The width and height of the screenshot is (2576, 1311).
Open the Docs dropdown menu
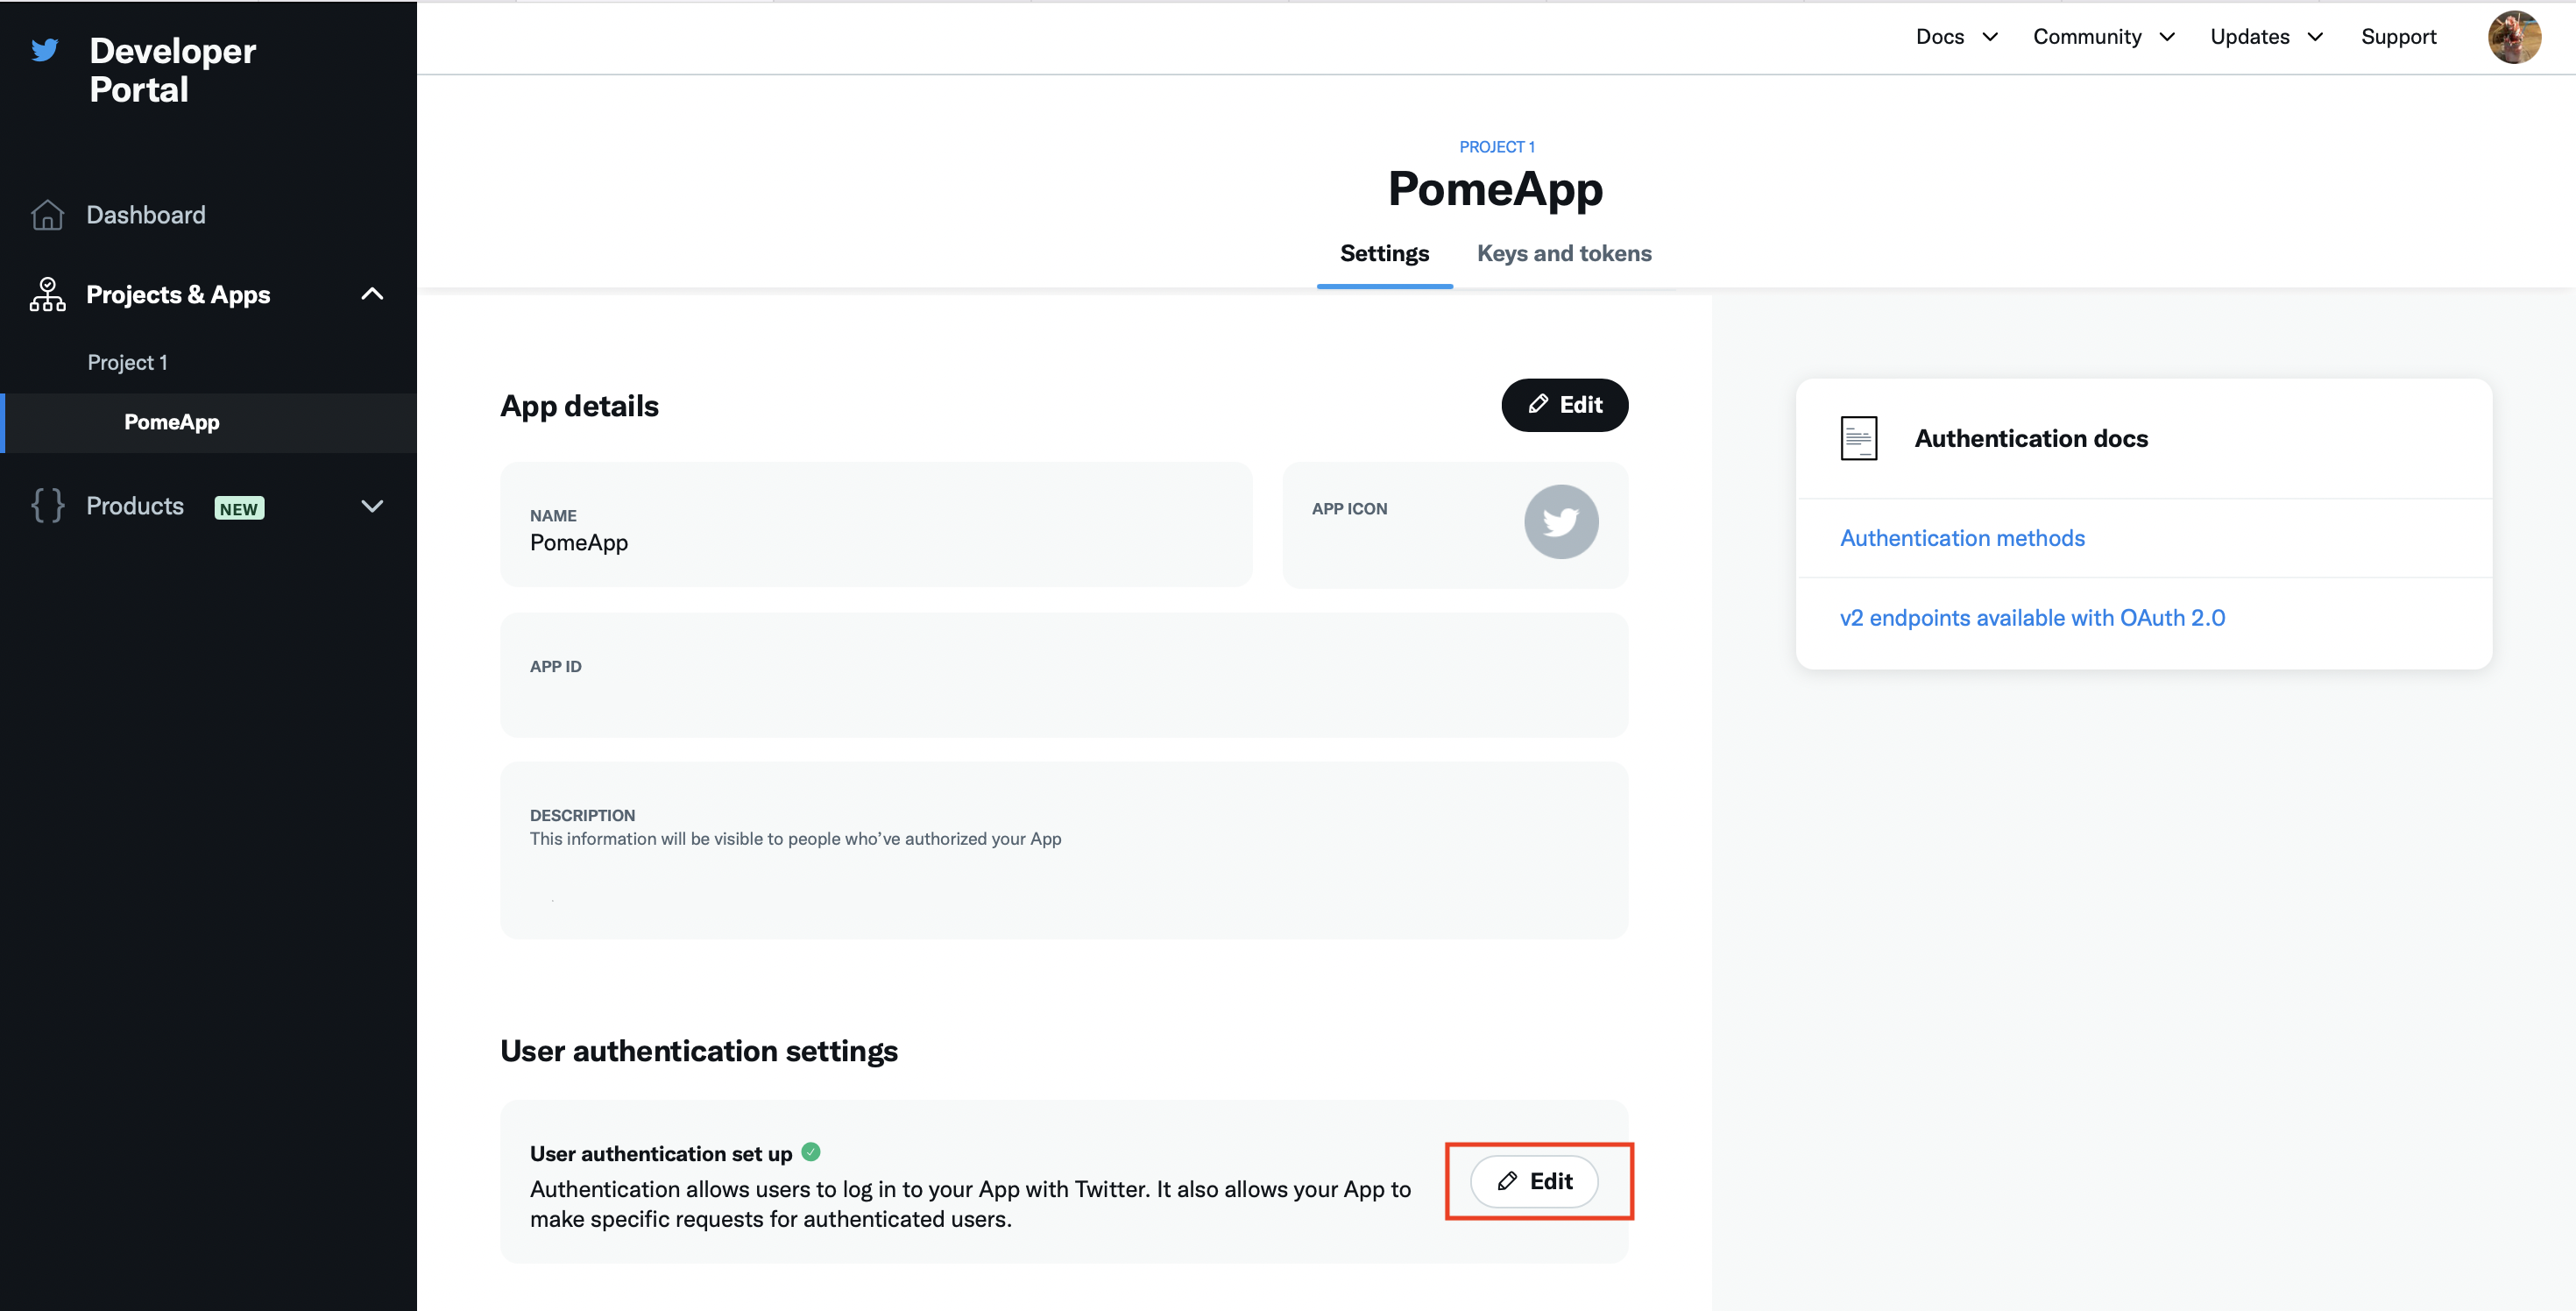click(x=1956, y=37)
